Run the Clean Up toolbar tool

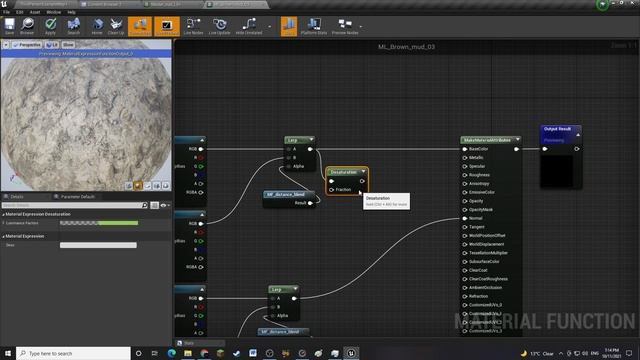coord(116,26)
